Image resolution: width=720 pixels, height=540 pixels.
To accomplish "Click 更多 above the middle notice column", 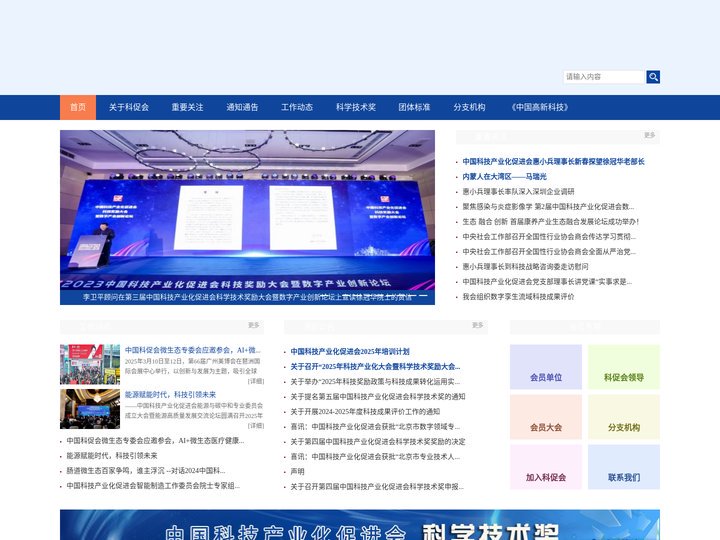I will pyautogui.click(x=478, y=325).
